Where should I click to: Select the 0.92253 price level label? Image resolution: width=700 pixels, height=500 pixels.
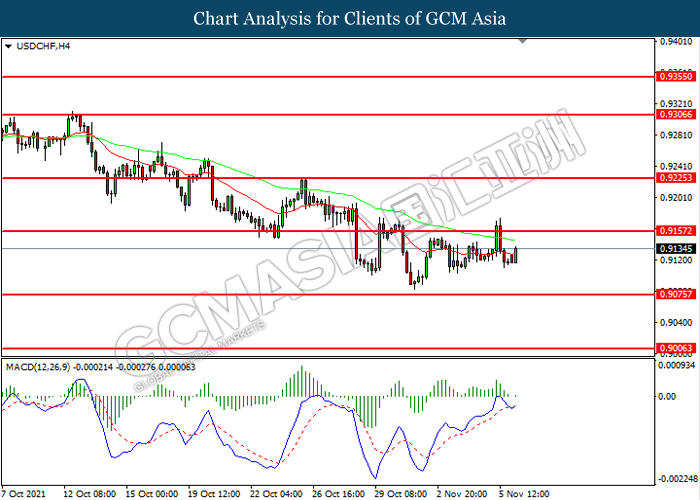(x=676, y=178)
